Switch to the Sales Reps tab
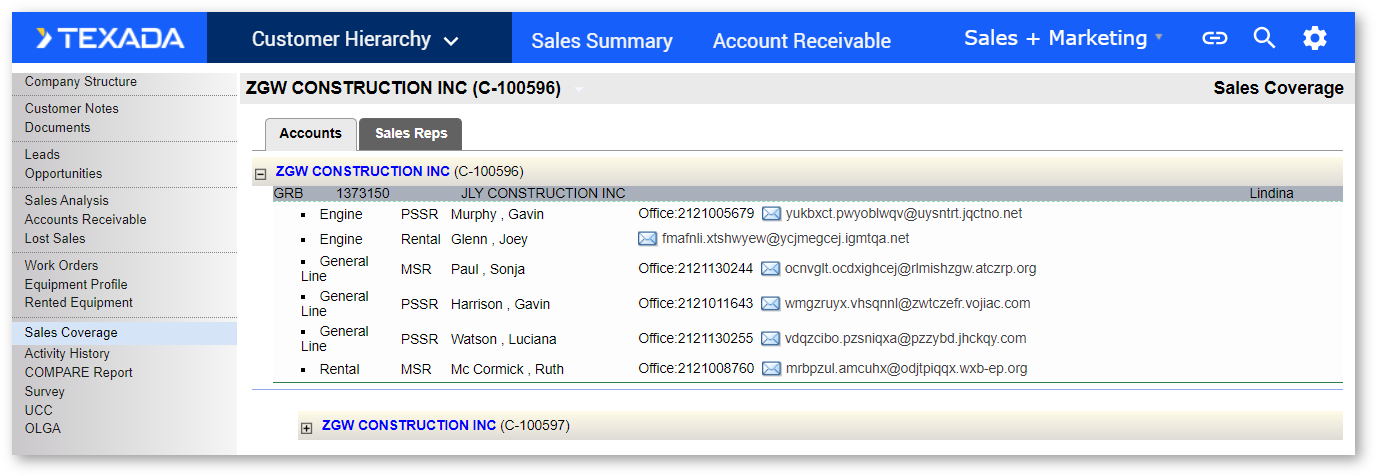Image resolution: width=1376 pixels, height=476 pixels. coord(411,133)
